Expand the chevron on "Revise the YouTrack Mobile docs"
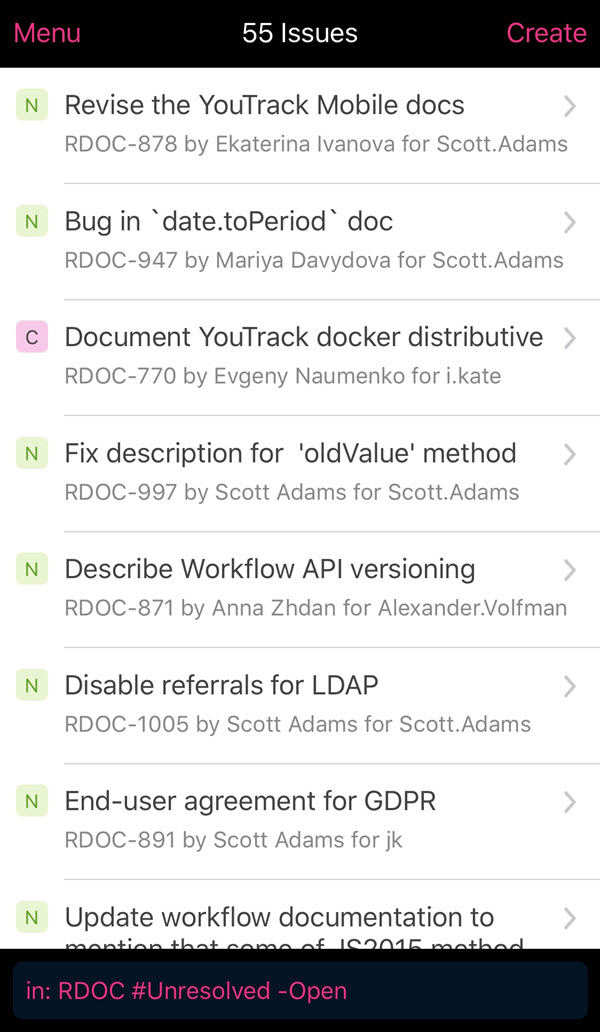Viewport: 600px width, 1032px height. click(570, 105)
